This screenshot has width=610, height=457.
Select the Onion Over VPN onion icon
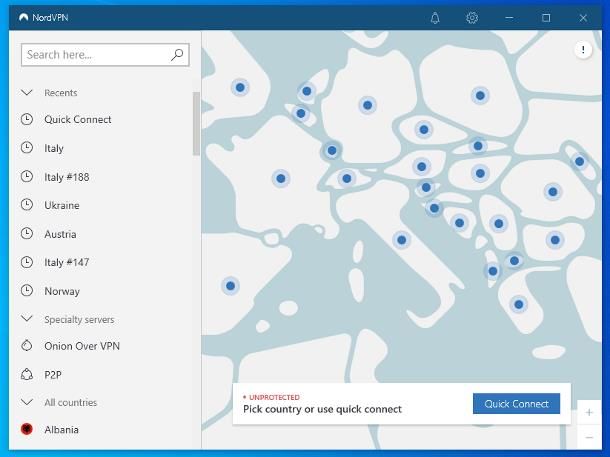pos(27,345)
